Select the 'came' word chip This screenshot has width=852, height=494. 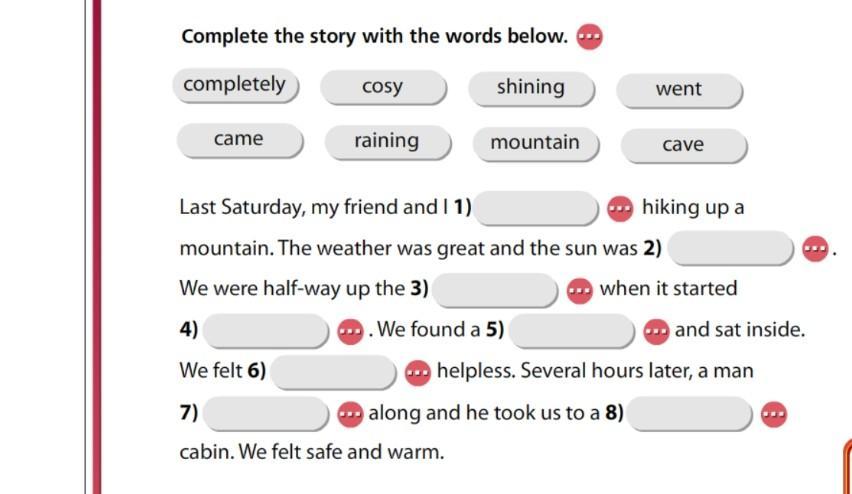[239, 140]
